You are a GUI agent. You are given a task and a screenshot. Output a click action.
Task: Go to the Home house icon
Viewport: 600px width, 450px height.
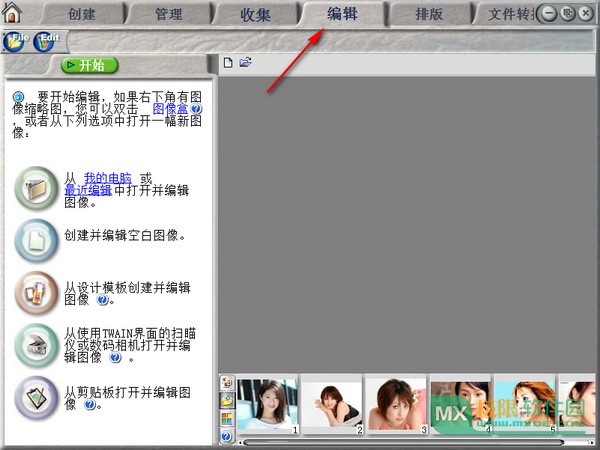[11, 12]
